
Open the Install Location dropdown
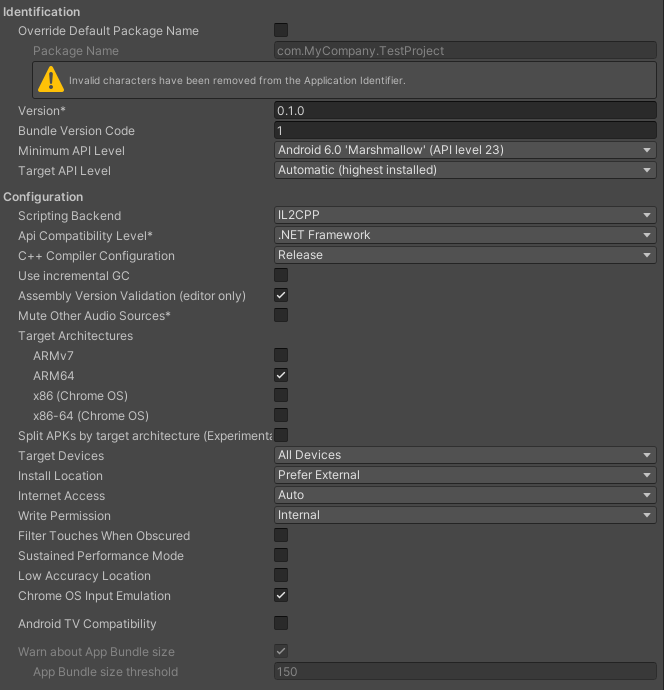point(465,475)
